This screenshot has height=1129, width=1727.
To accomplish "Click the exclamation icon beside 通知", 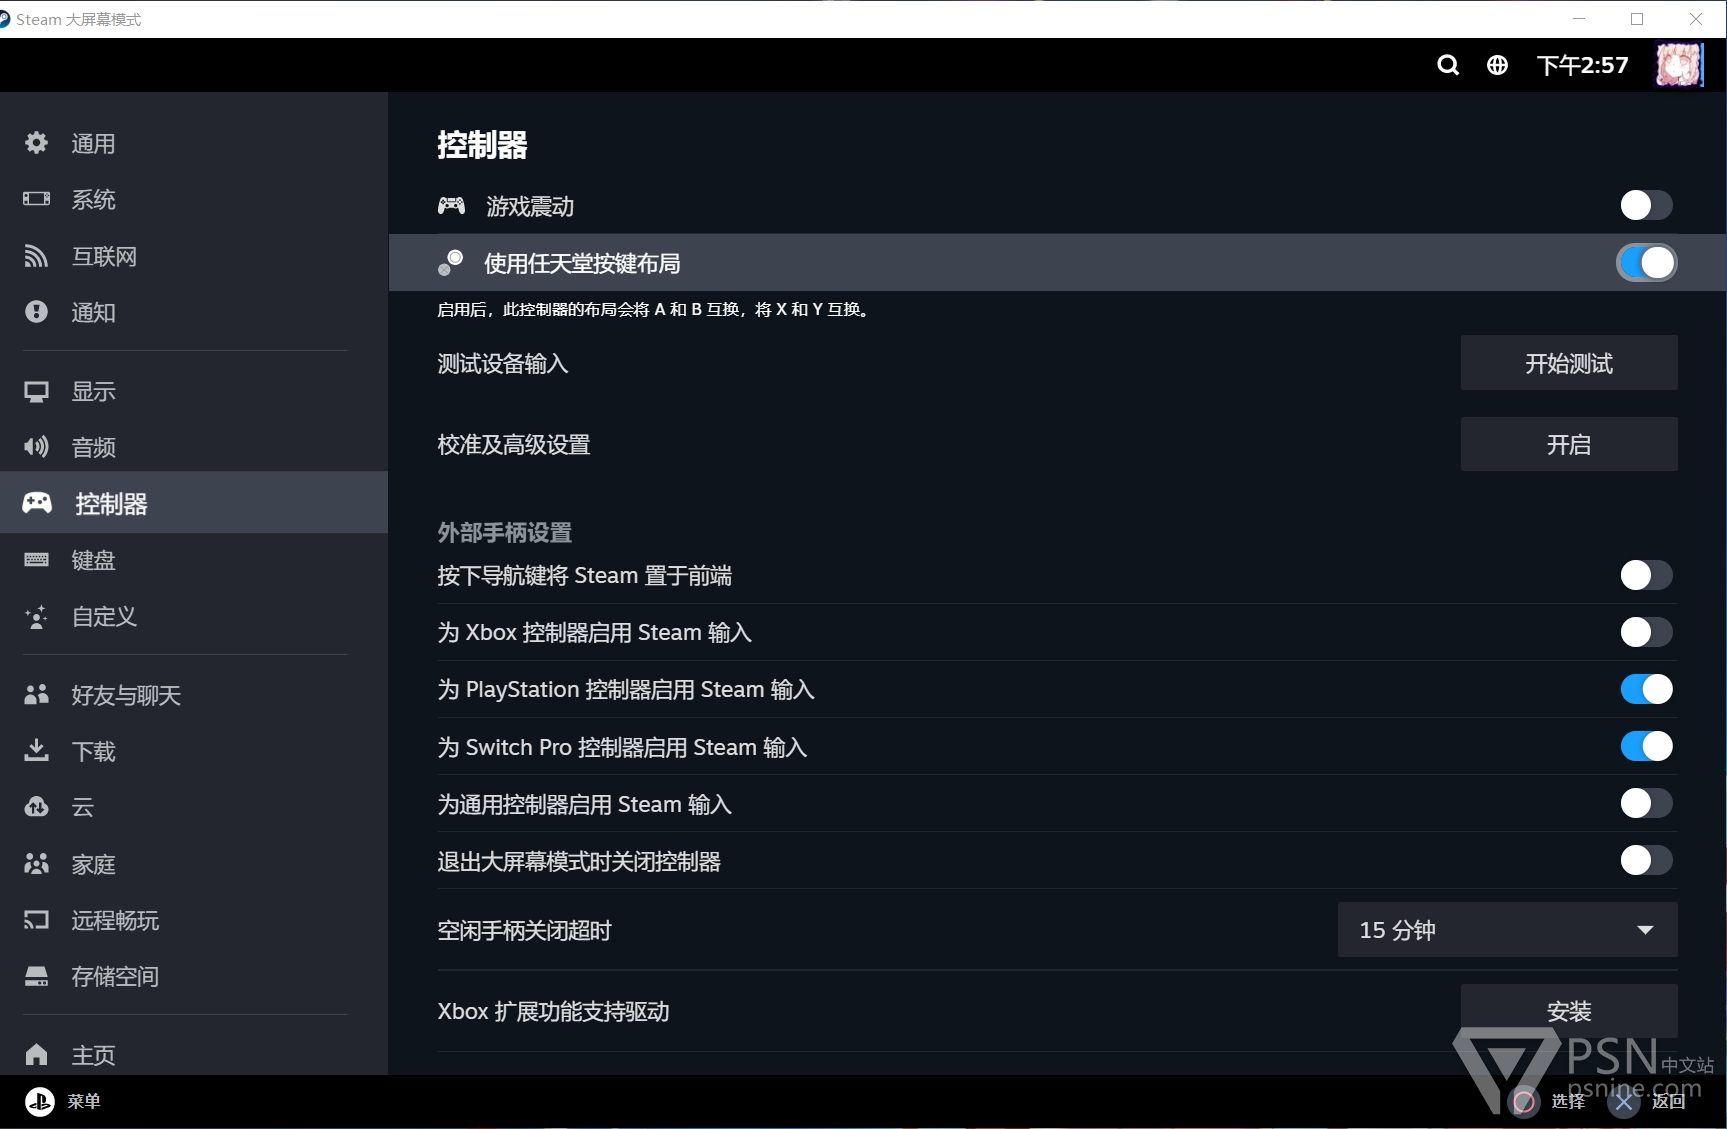I will (x=37, y=312).
